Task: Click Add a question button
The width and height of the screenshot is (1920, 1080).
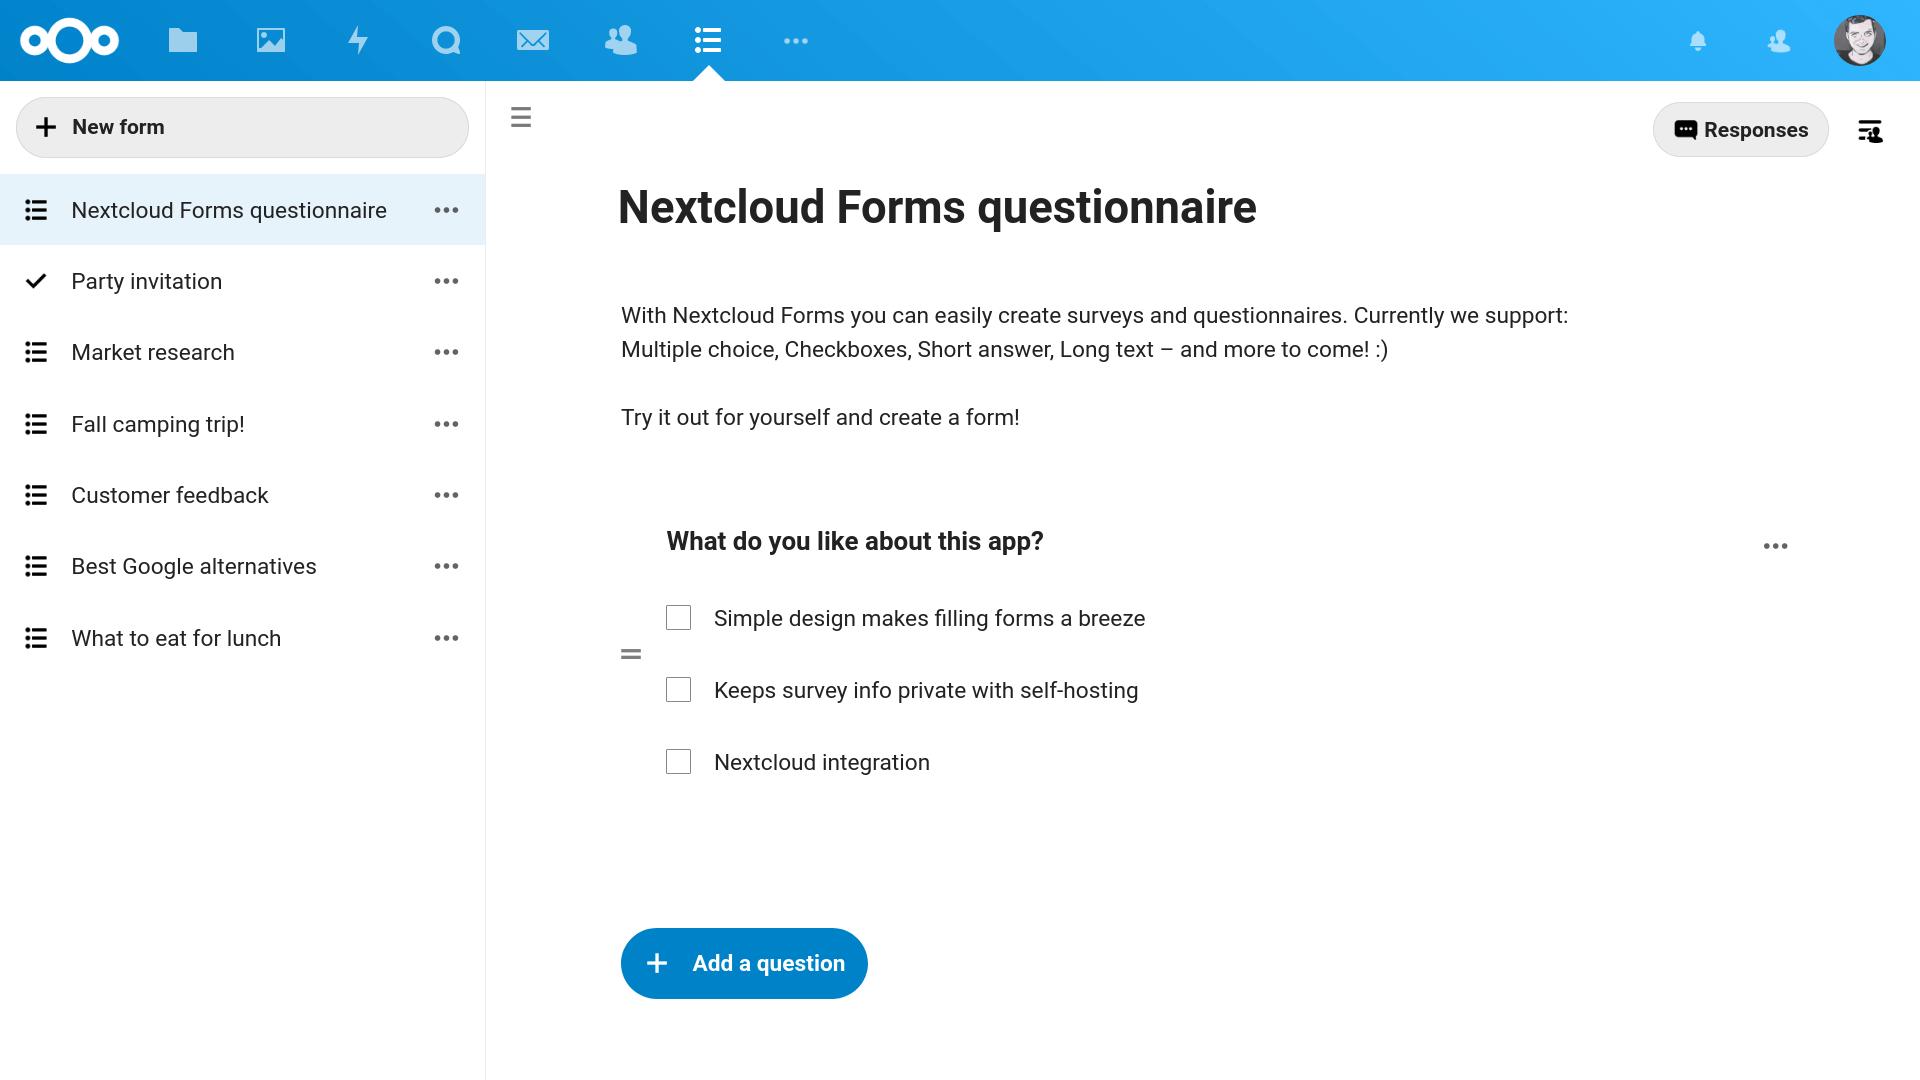Action: pyautogui.click(x=744, y=963)
